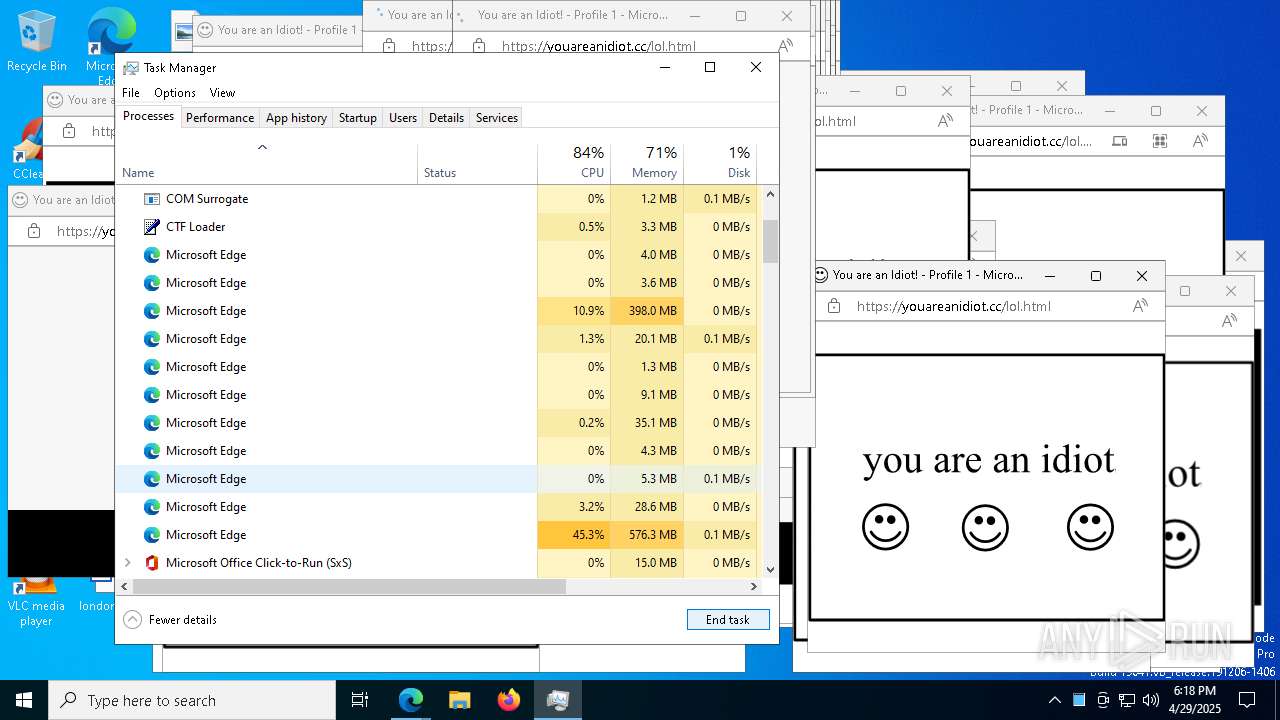Switch to the Performance tab
Screen dimensions: 1280x720
pos(220,117)
